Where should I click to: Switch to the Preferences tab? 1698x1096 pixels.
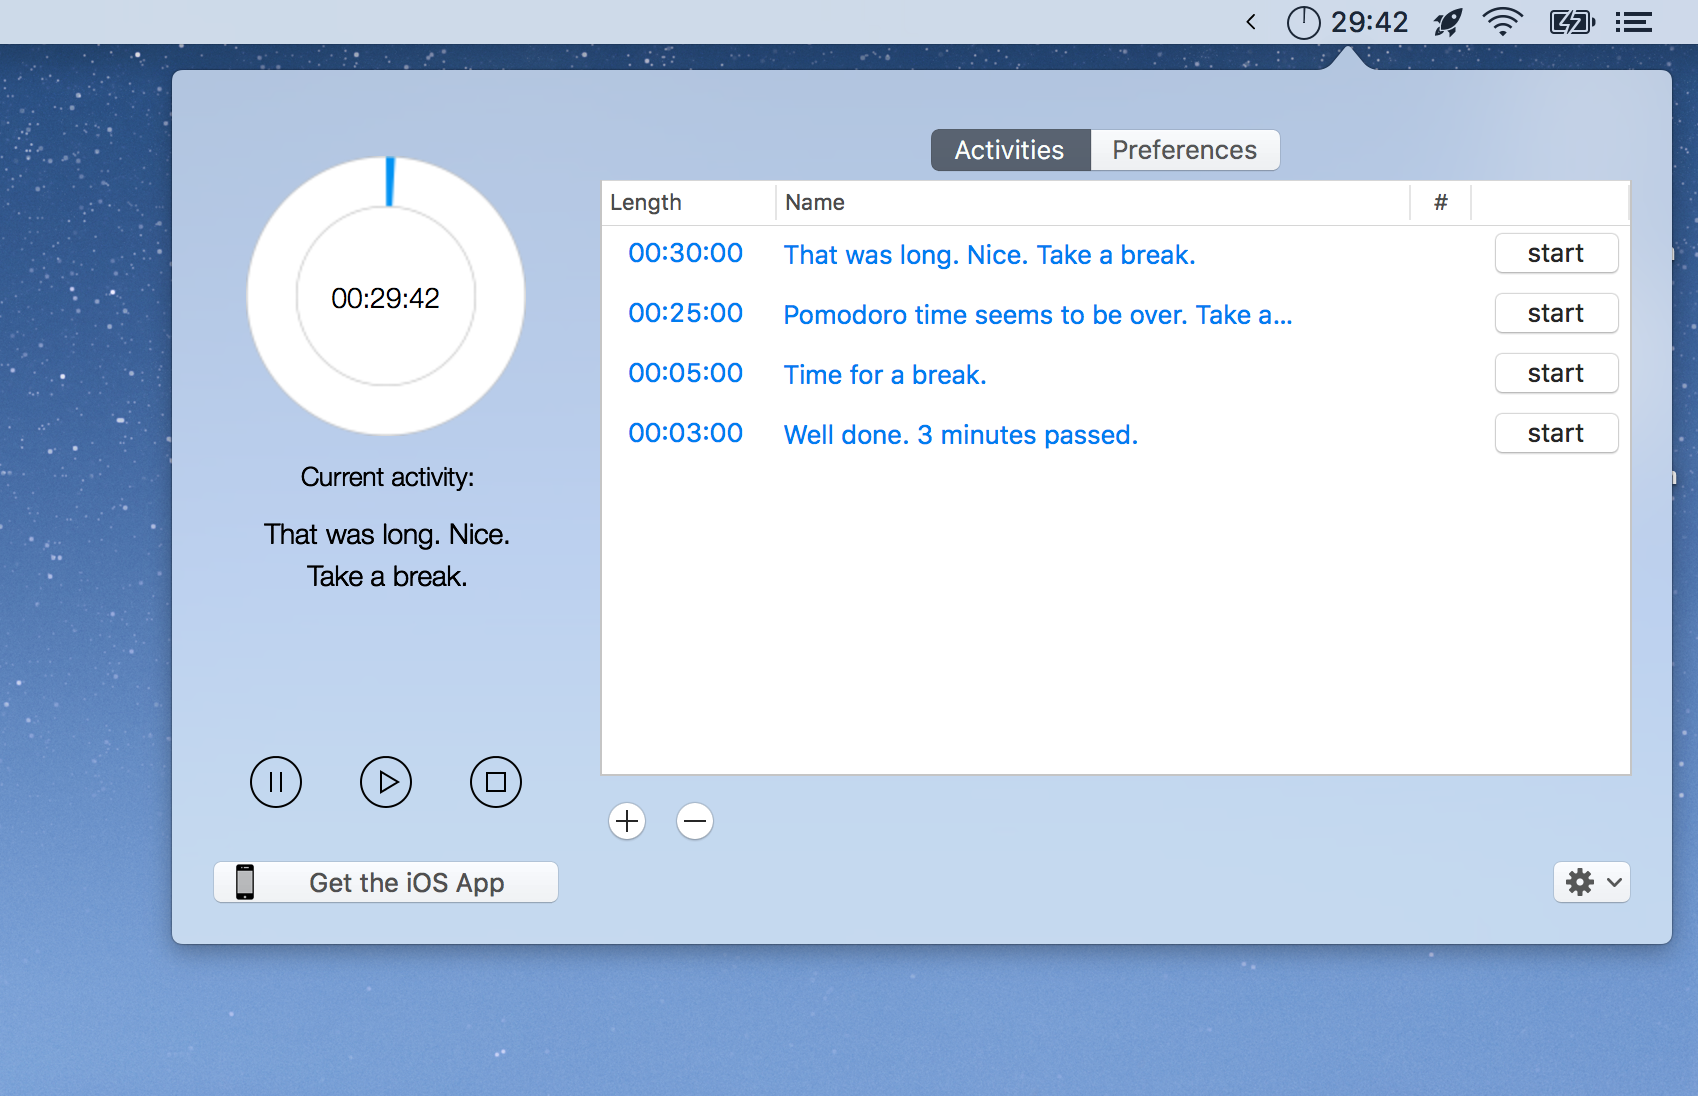1185,150
